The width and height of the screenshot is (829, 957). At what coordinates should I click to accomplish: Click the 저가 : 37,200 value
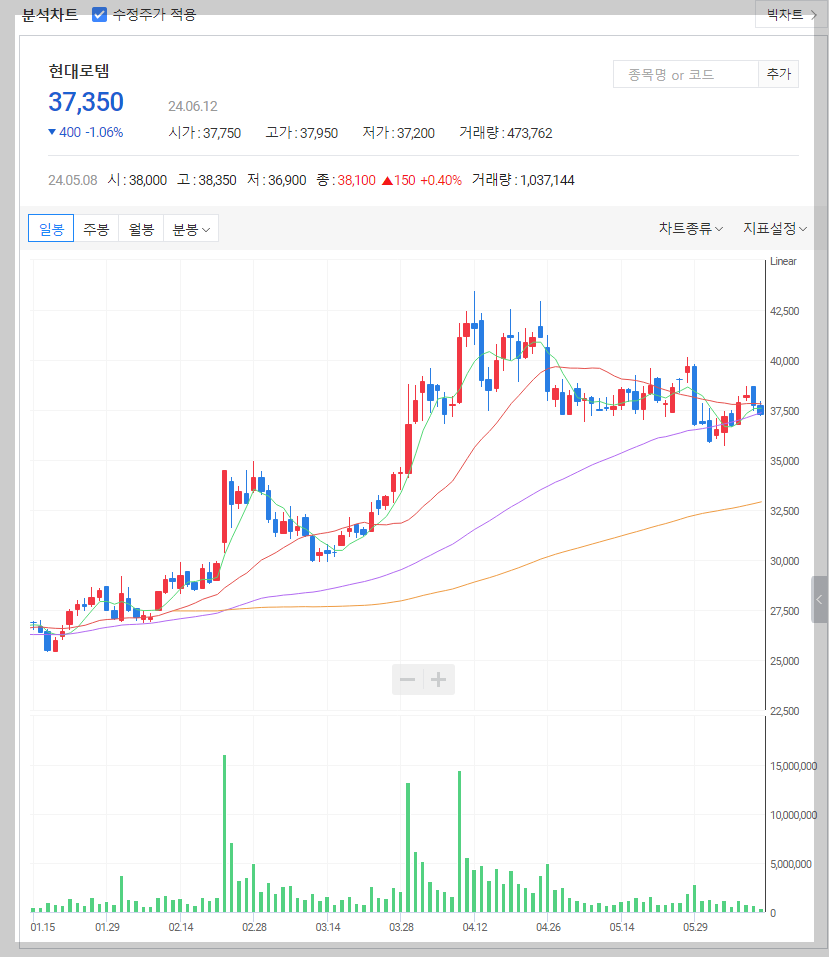pos(399,133)
